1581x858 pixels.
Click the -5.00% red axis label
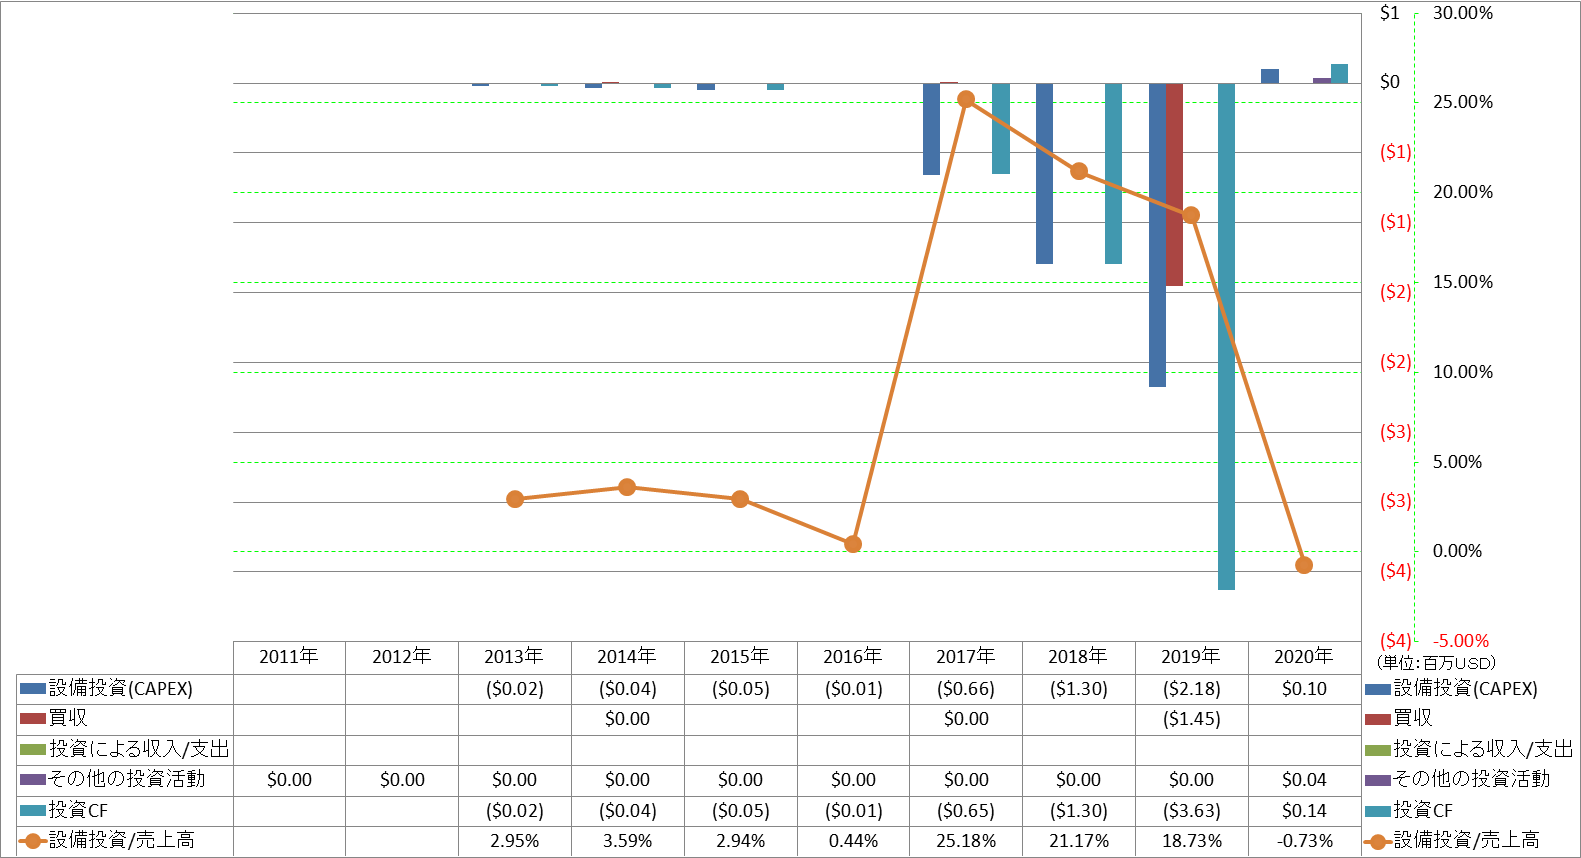click(x=1461, y=641)
